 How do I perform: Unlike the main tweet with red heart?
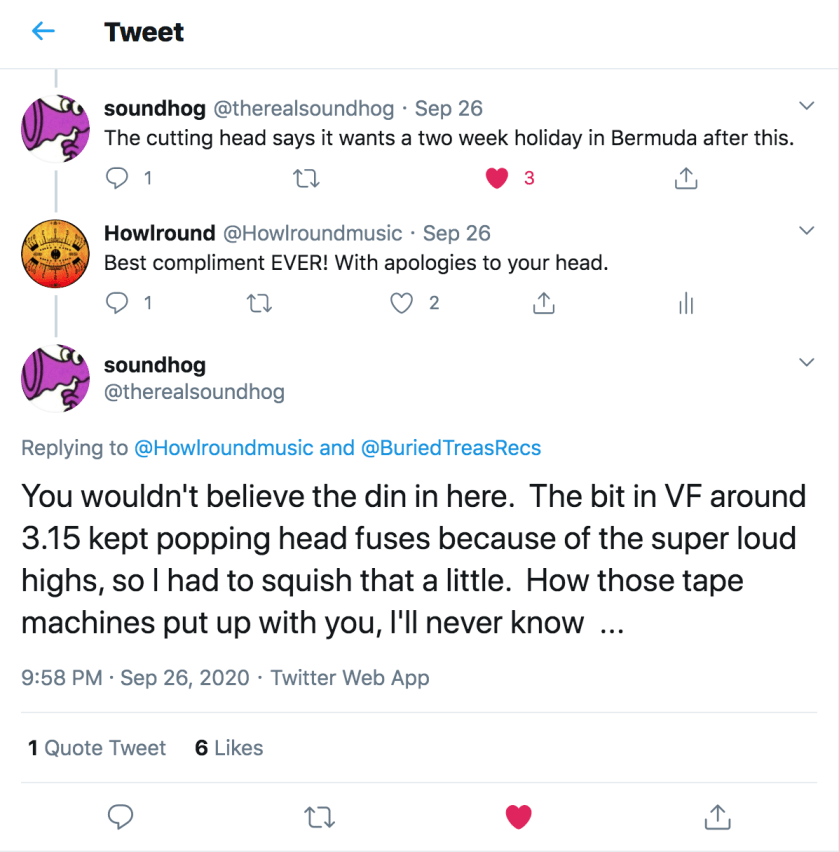(518, 817)
